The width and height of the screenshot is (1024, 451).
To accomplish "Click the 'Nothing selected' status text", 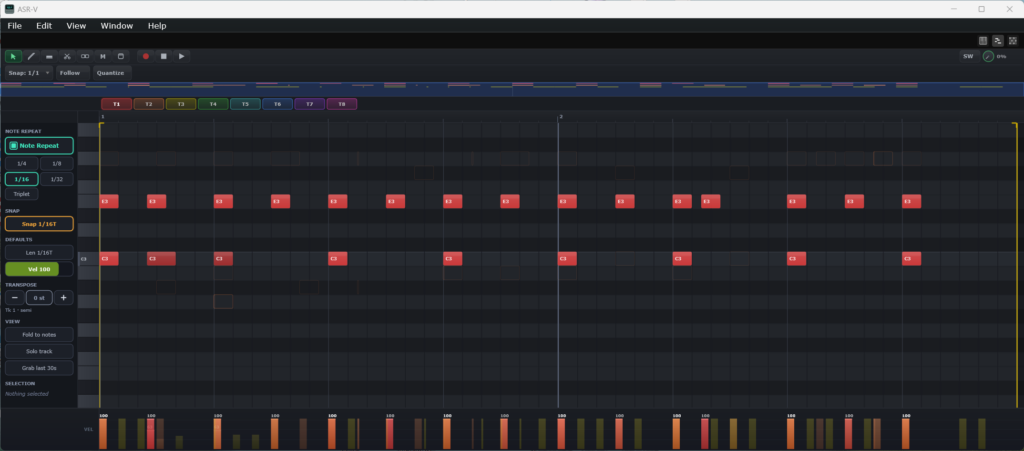I will pyautogui.click(x=27, y=394).
